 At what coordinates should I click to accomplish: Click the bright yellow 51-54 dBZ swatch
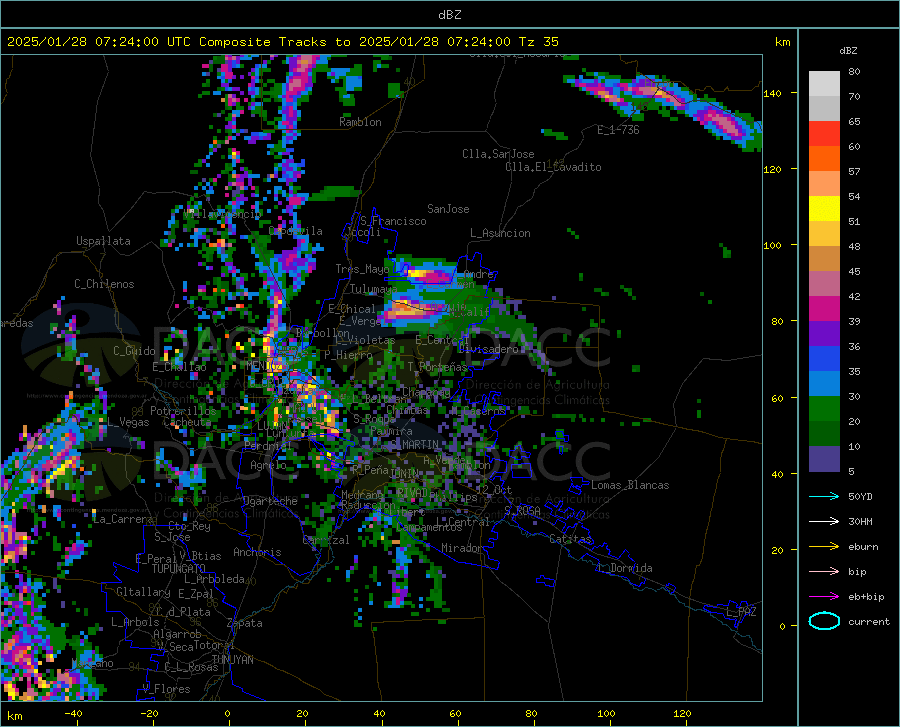(824, 209)
